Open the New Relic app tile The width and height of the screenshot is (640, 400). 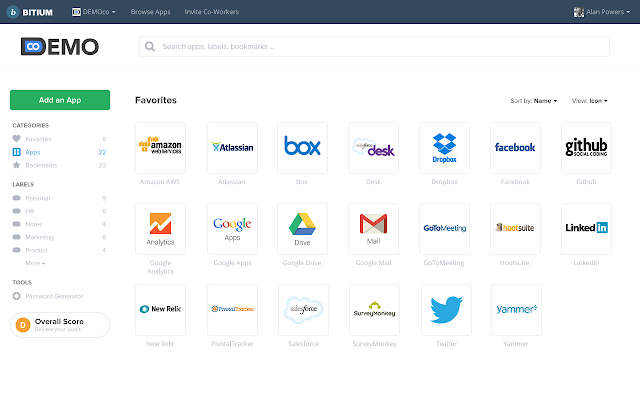click(160, 310)
